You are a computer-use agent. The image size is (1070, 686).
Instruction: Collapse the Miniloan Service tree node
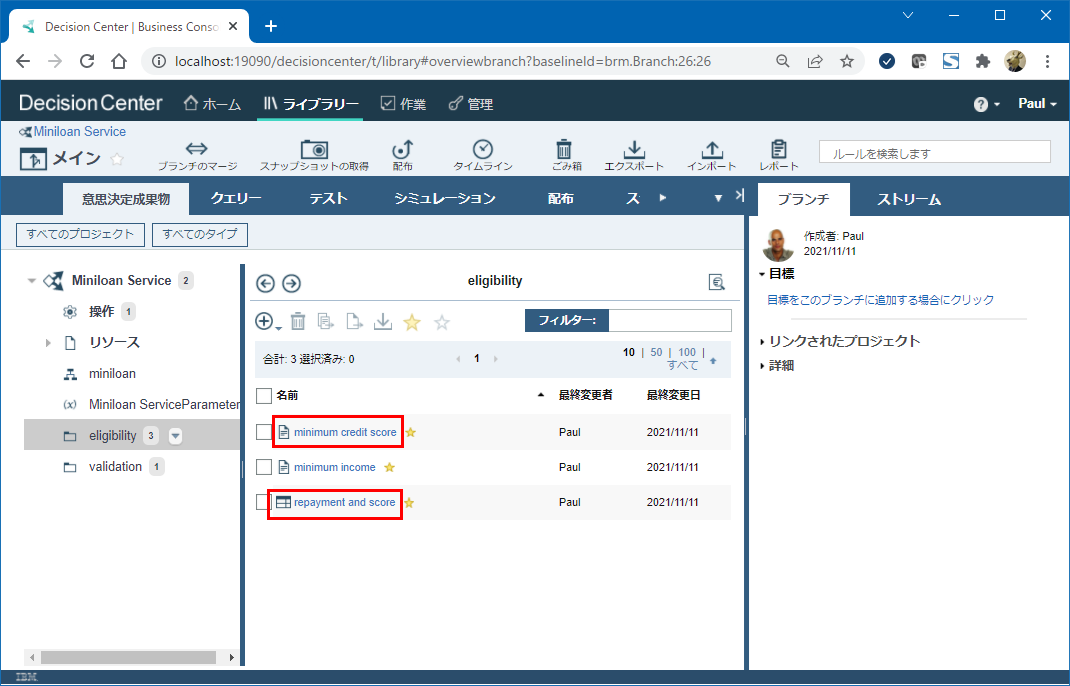[x=31, y=281]
